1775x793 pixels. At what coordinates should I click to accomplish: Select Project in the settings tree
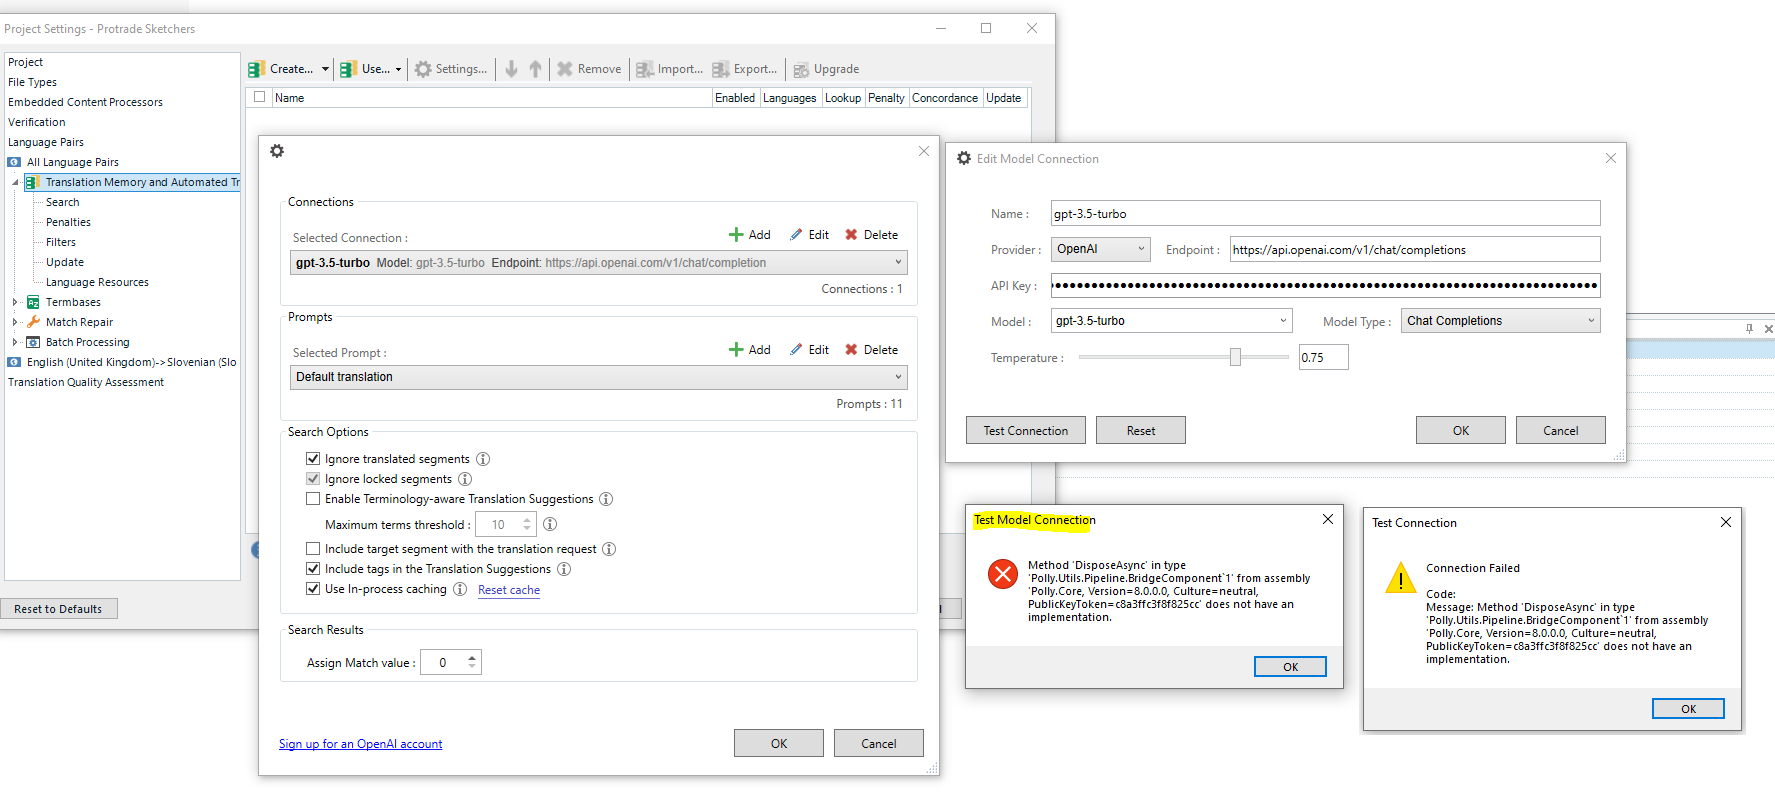pyautogui.click(x=26, y=62)
